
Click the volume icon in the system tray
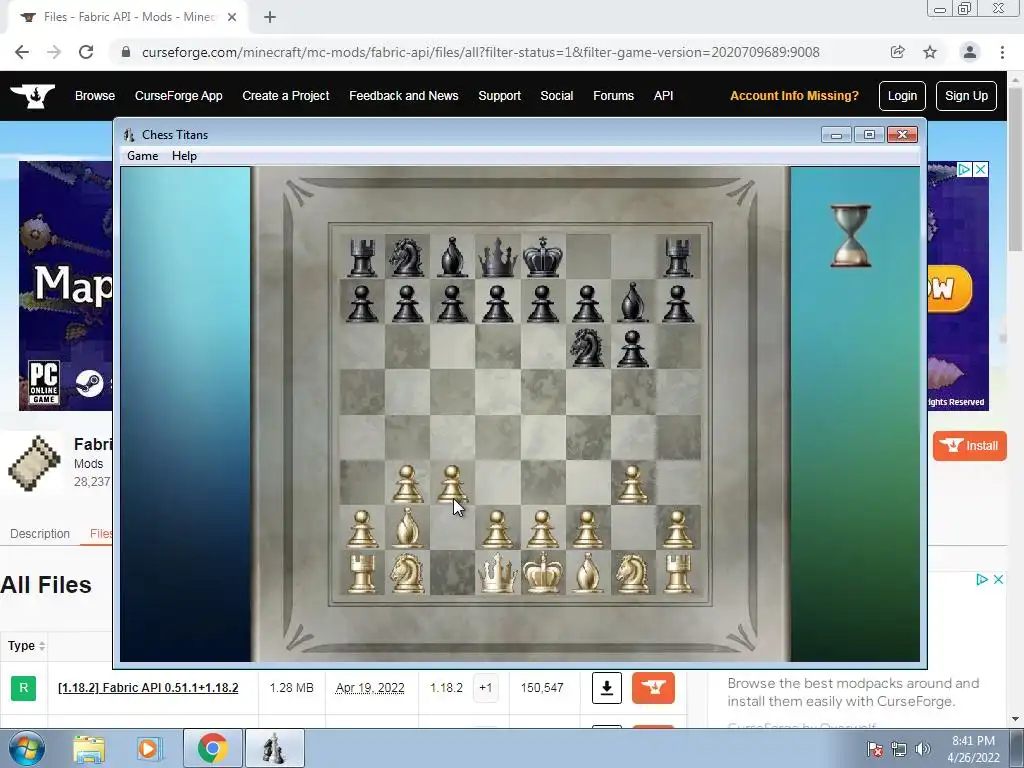[x=923, y=749]
